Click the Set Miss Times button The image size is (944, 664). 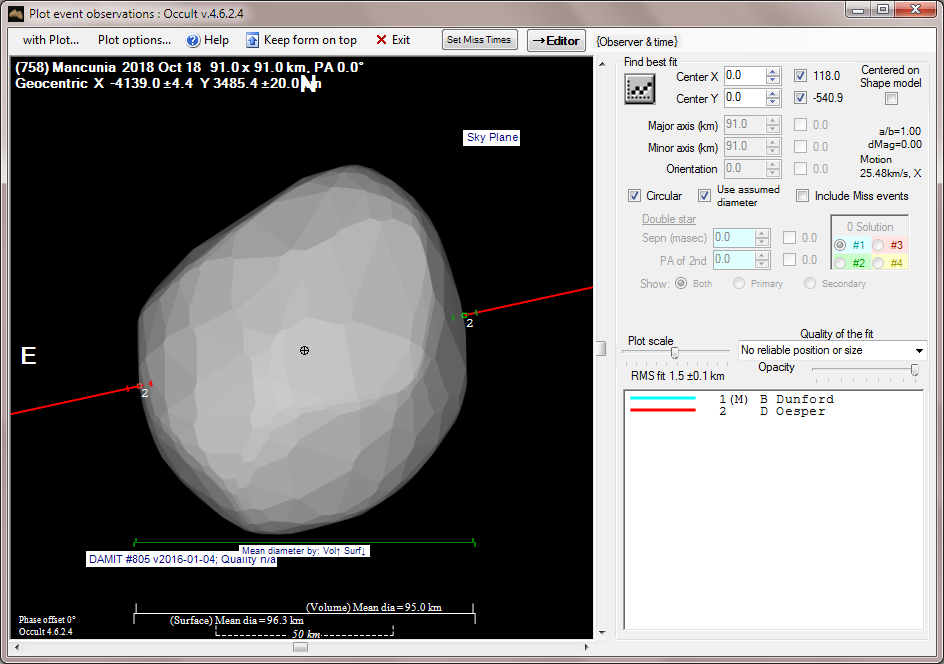[x=479, y=40]
